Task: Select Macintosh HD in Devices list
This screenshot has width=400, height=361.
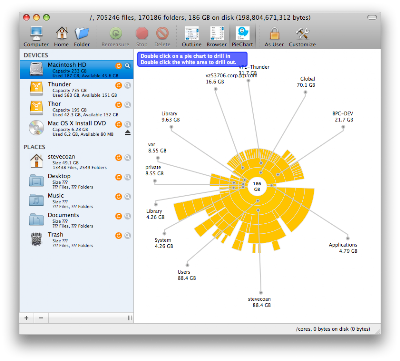Action: point(76,69)
